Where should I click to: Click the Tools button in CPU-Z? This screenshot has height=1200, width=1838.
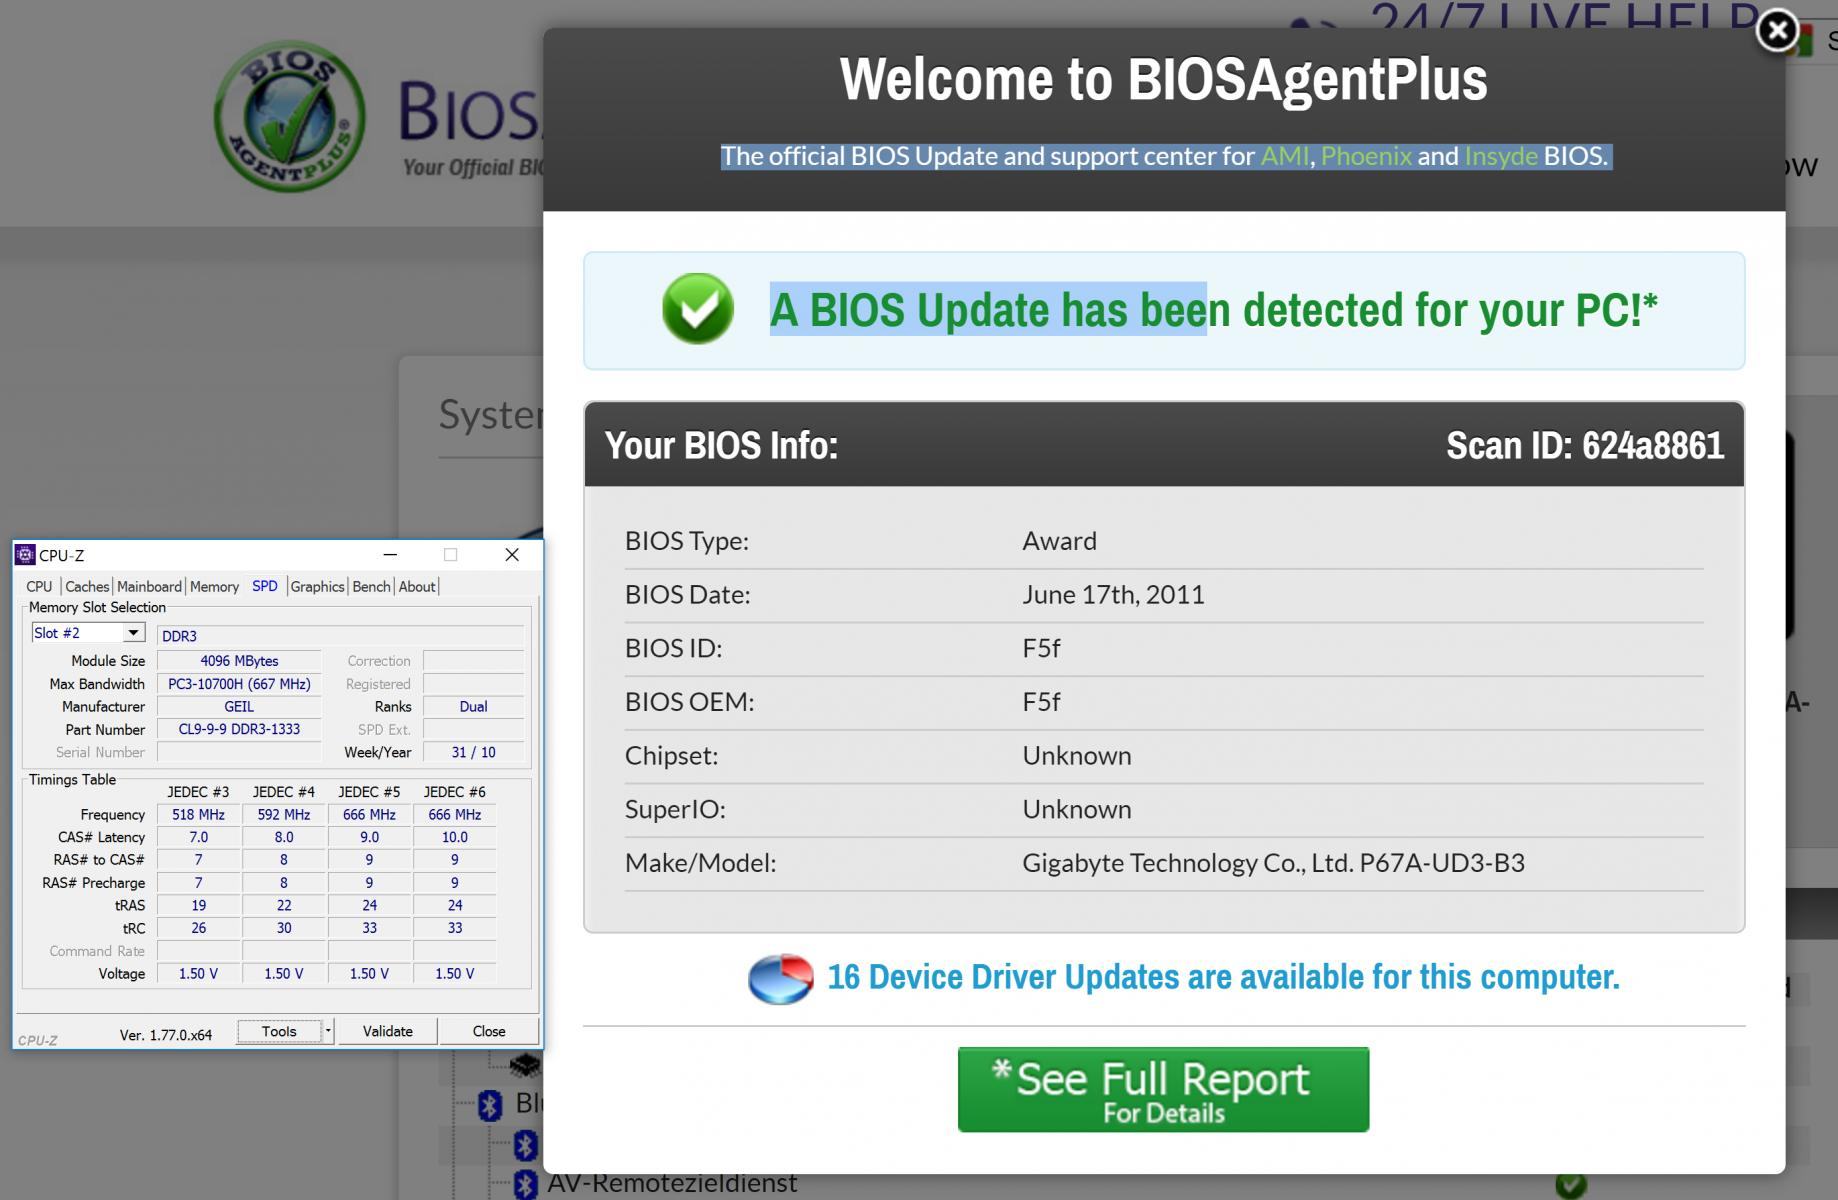[279, 1031]
